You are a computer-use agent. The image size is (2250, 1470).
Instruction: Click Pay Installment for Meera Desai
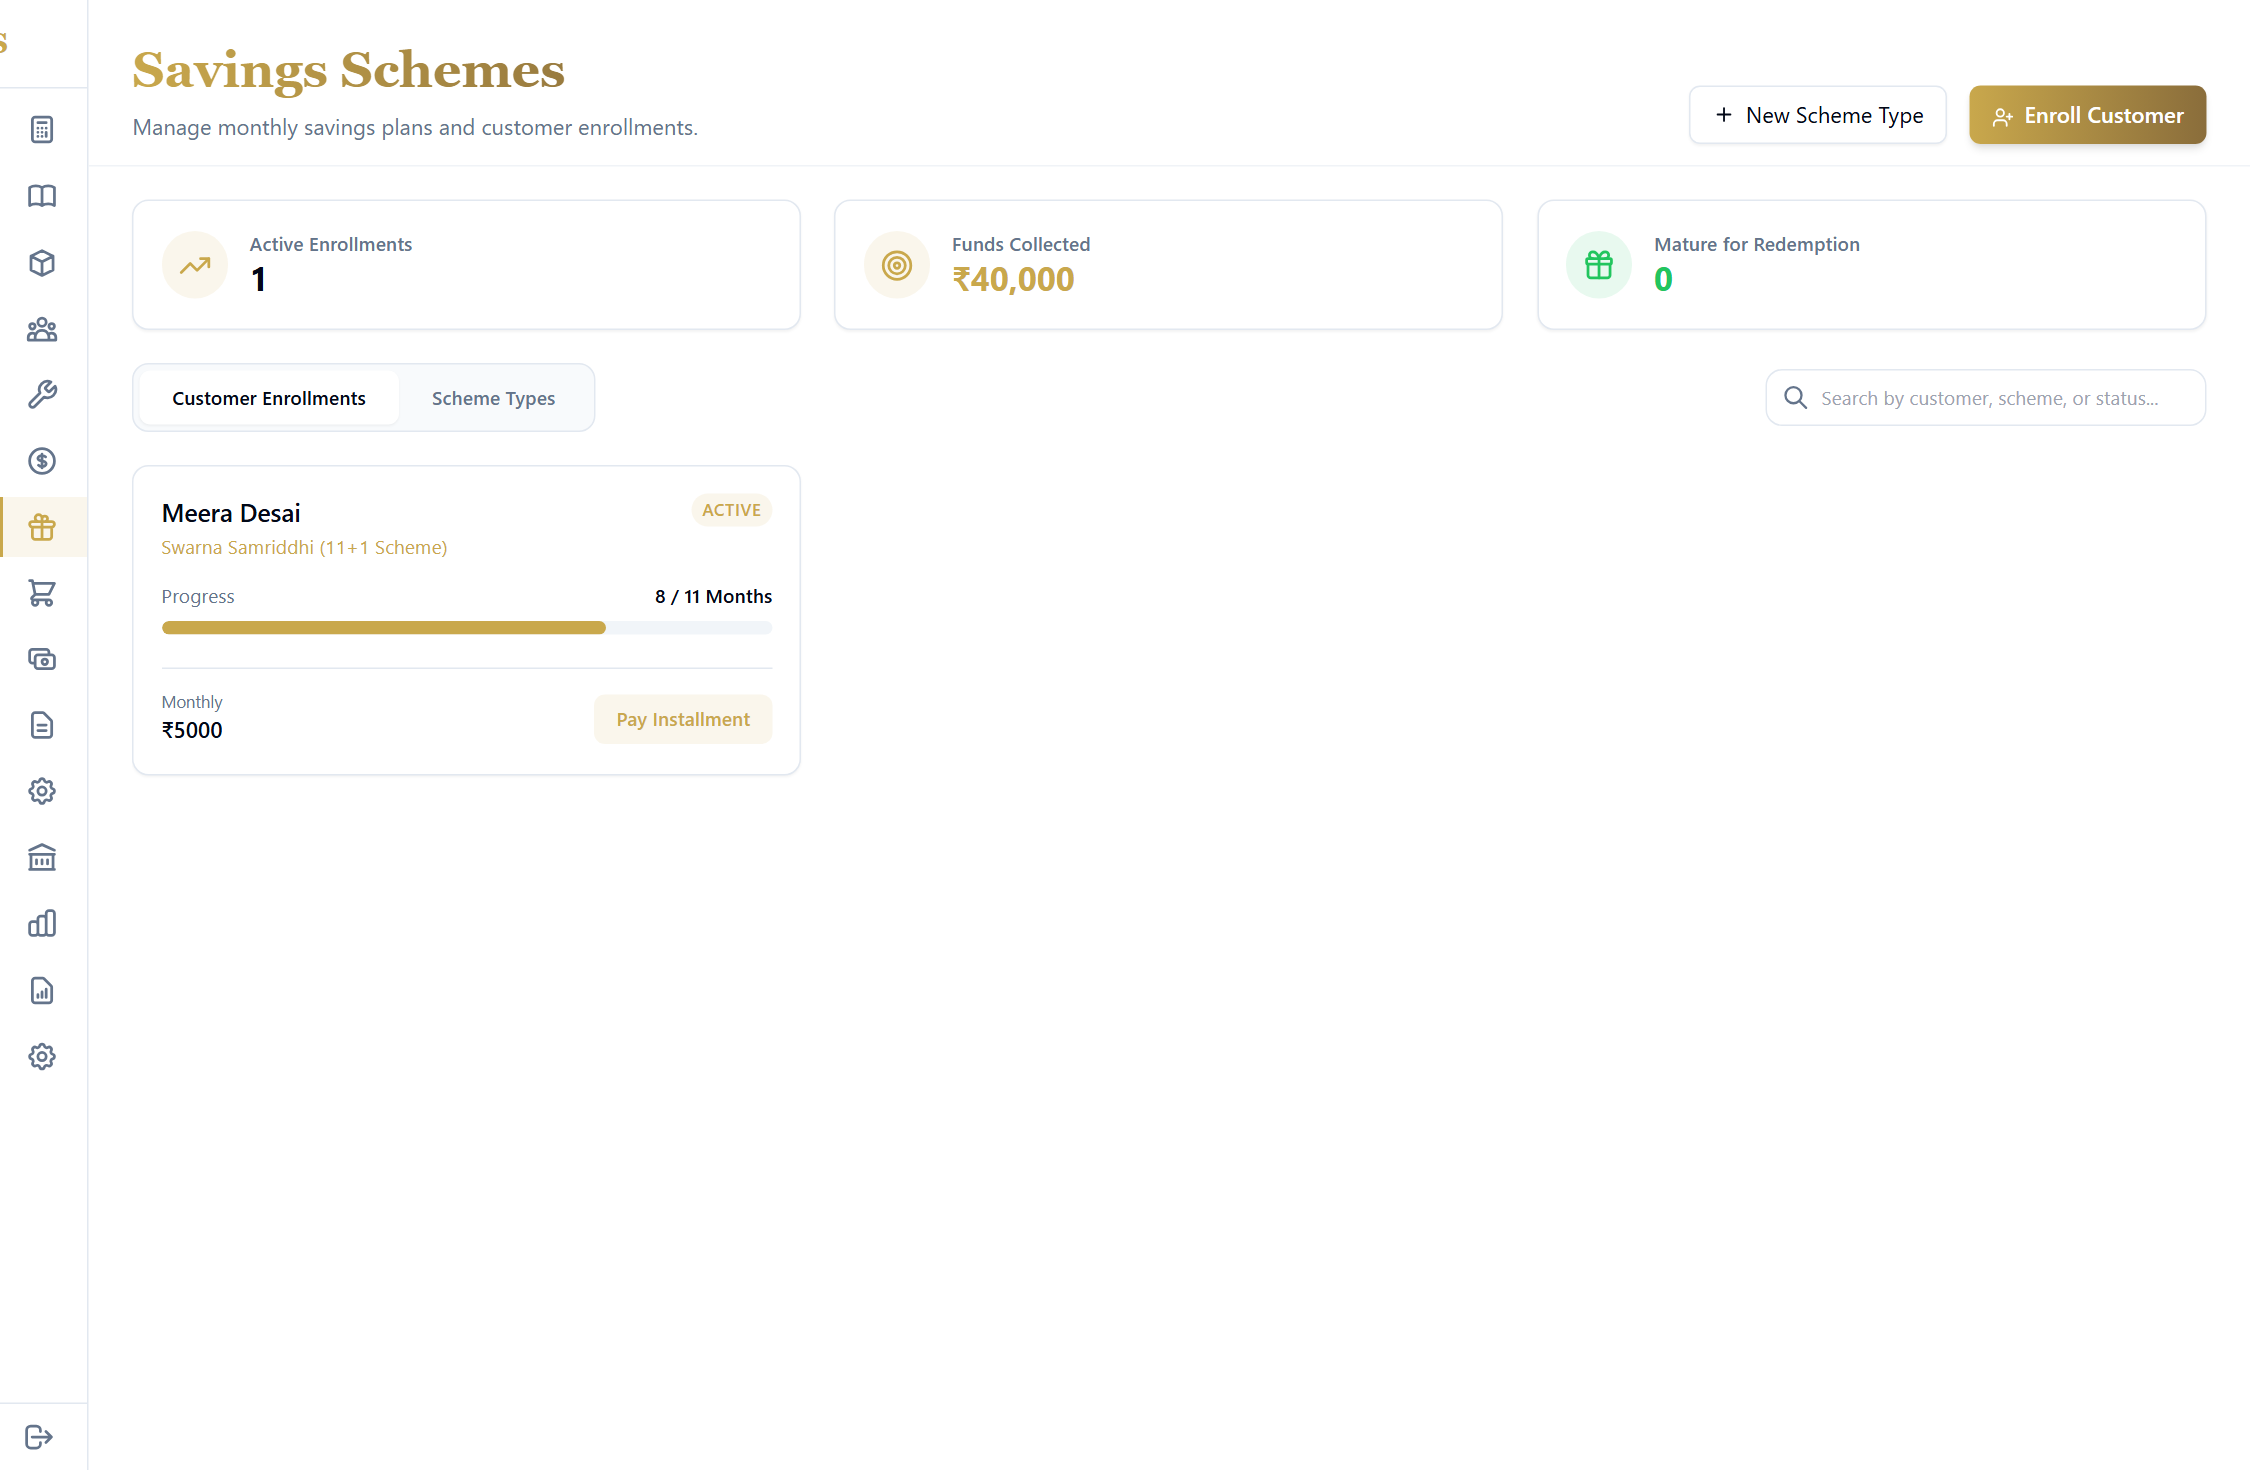(x=683, y=719)
